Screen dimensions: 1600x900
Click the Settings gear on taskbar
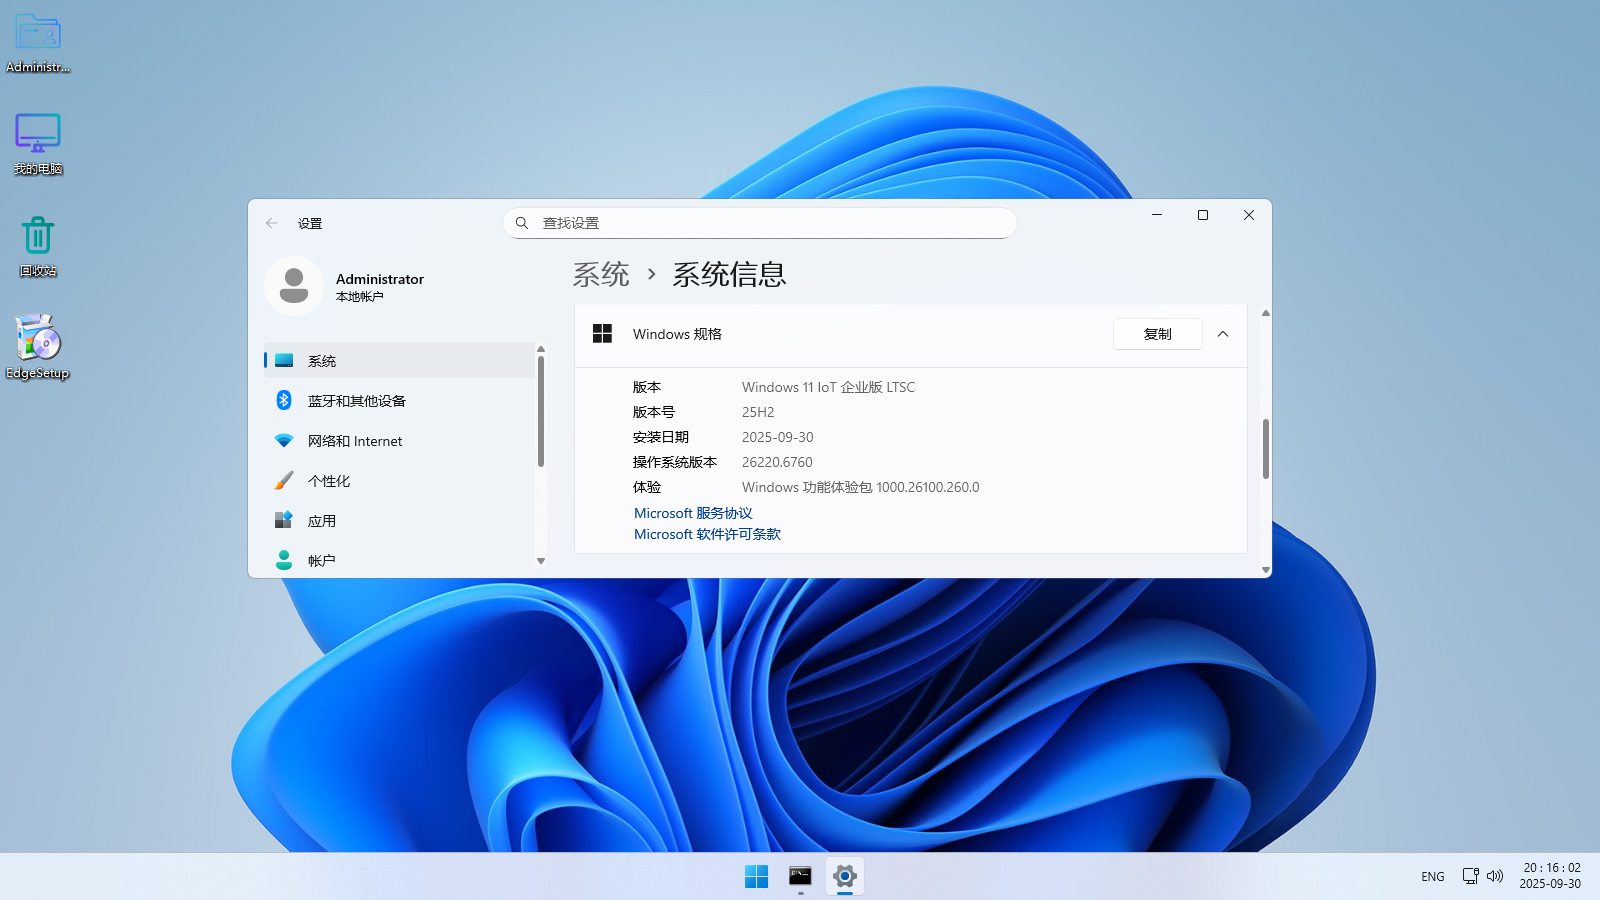click(845, 876)
